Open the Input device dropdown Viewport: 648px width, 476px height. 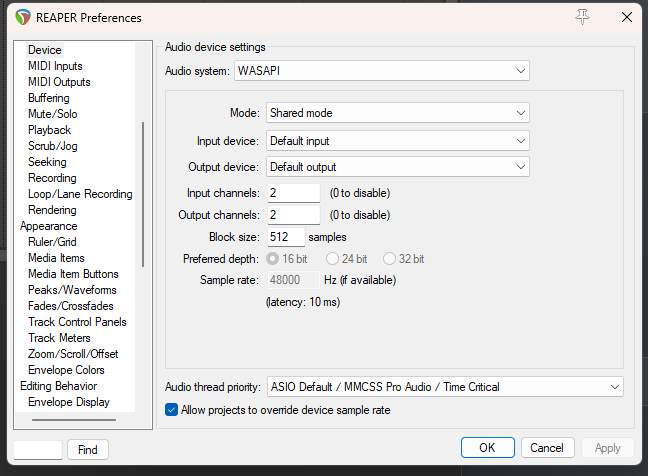pyautogui.click(x=397, y=141)
